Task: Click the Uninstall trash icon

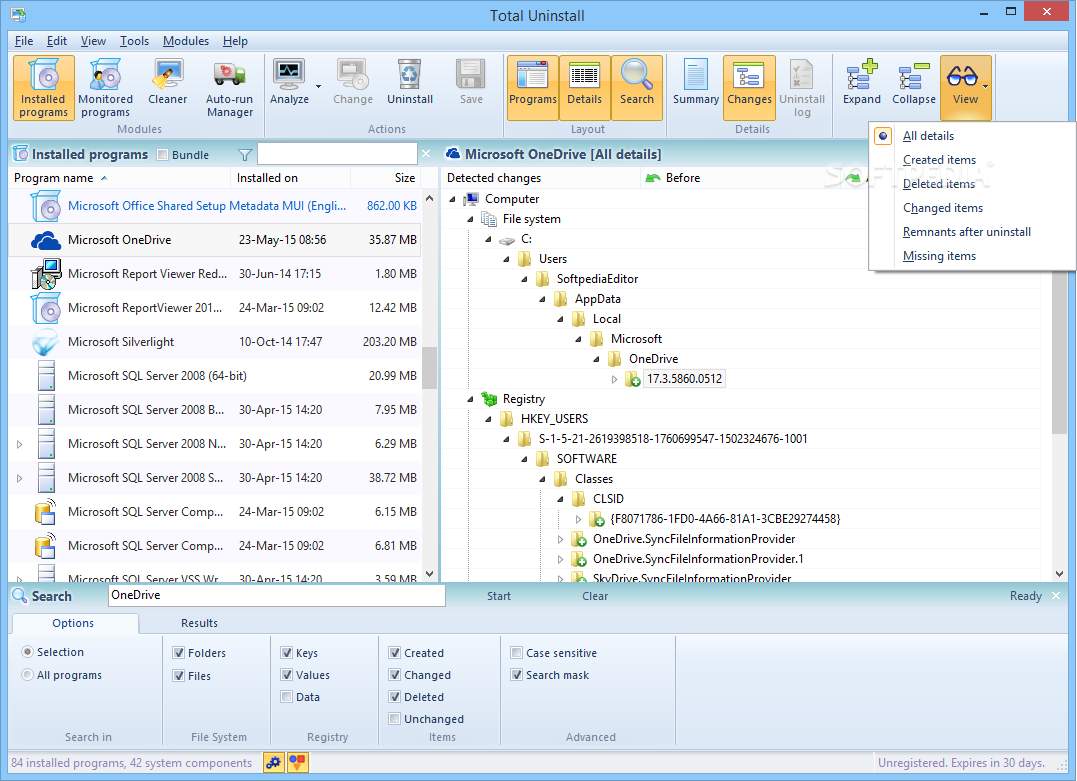Action: [409, 73]
